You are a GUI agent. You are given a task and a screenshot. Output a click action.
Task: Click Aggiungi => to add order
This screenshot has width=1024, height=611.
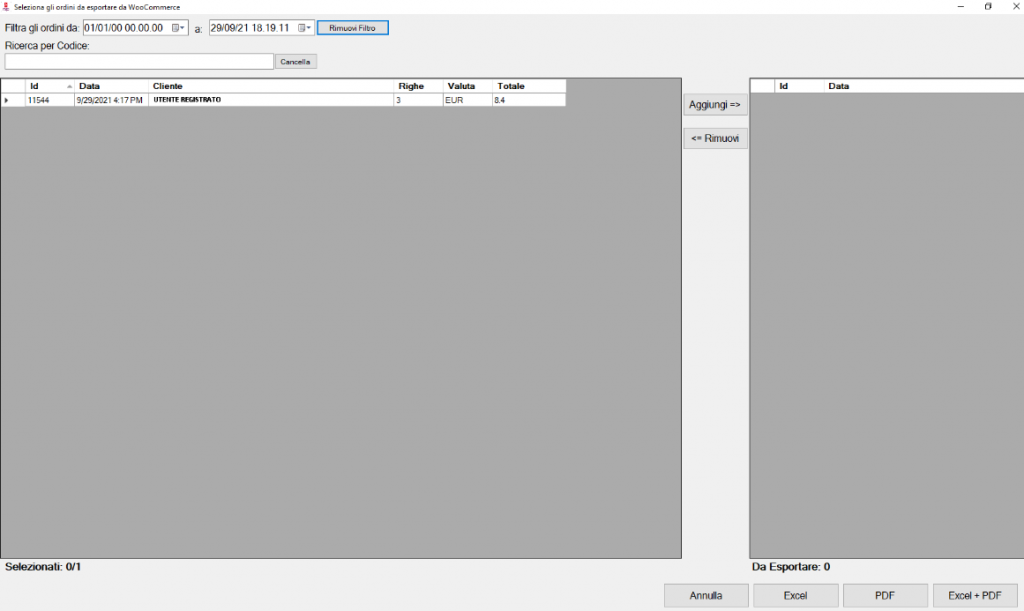[x=715, y=105]
